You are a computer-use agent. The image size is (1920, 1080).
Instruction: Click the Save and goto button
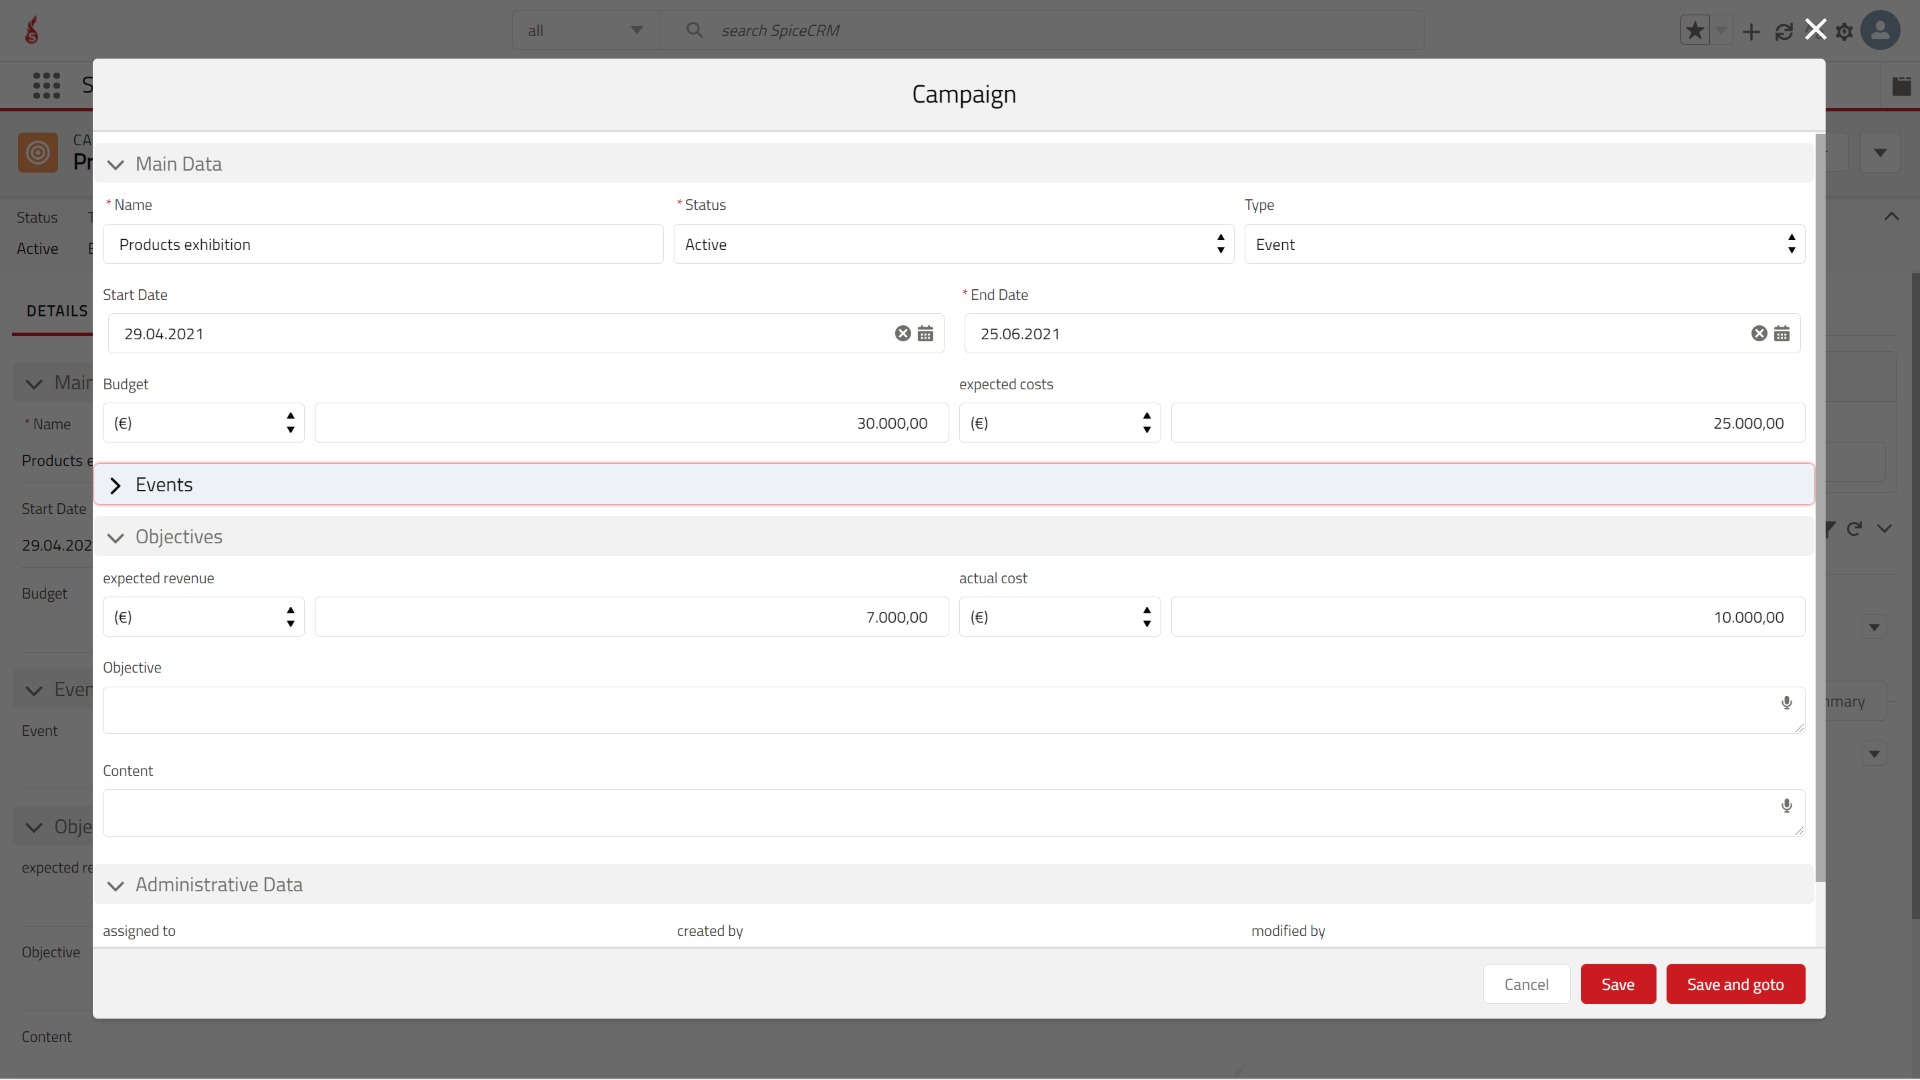pyautogui.click(x=1735, y=985)
